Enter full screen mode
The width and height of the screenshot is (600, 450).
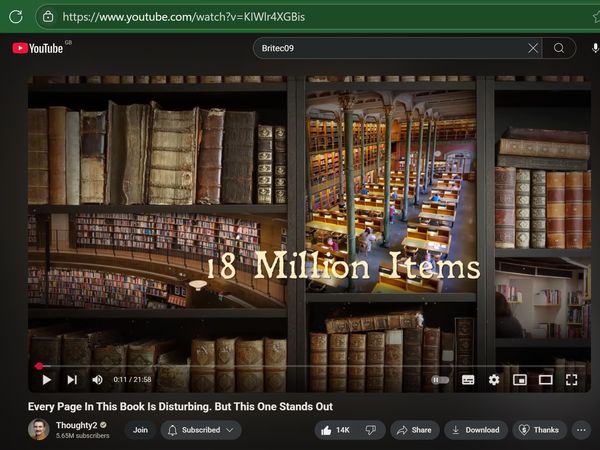571,380
